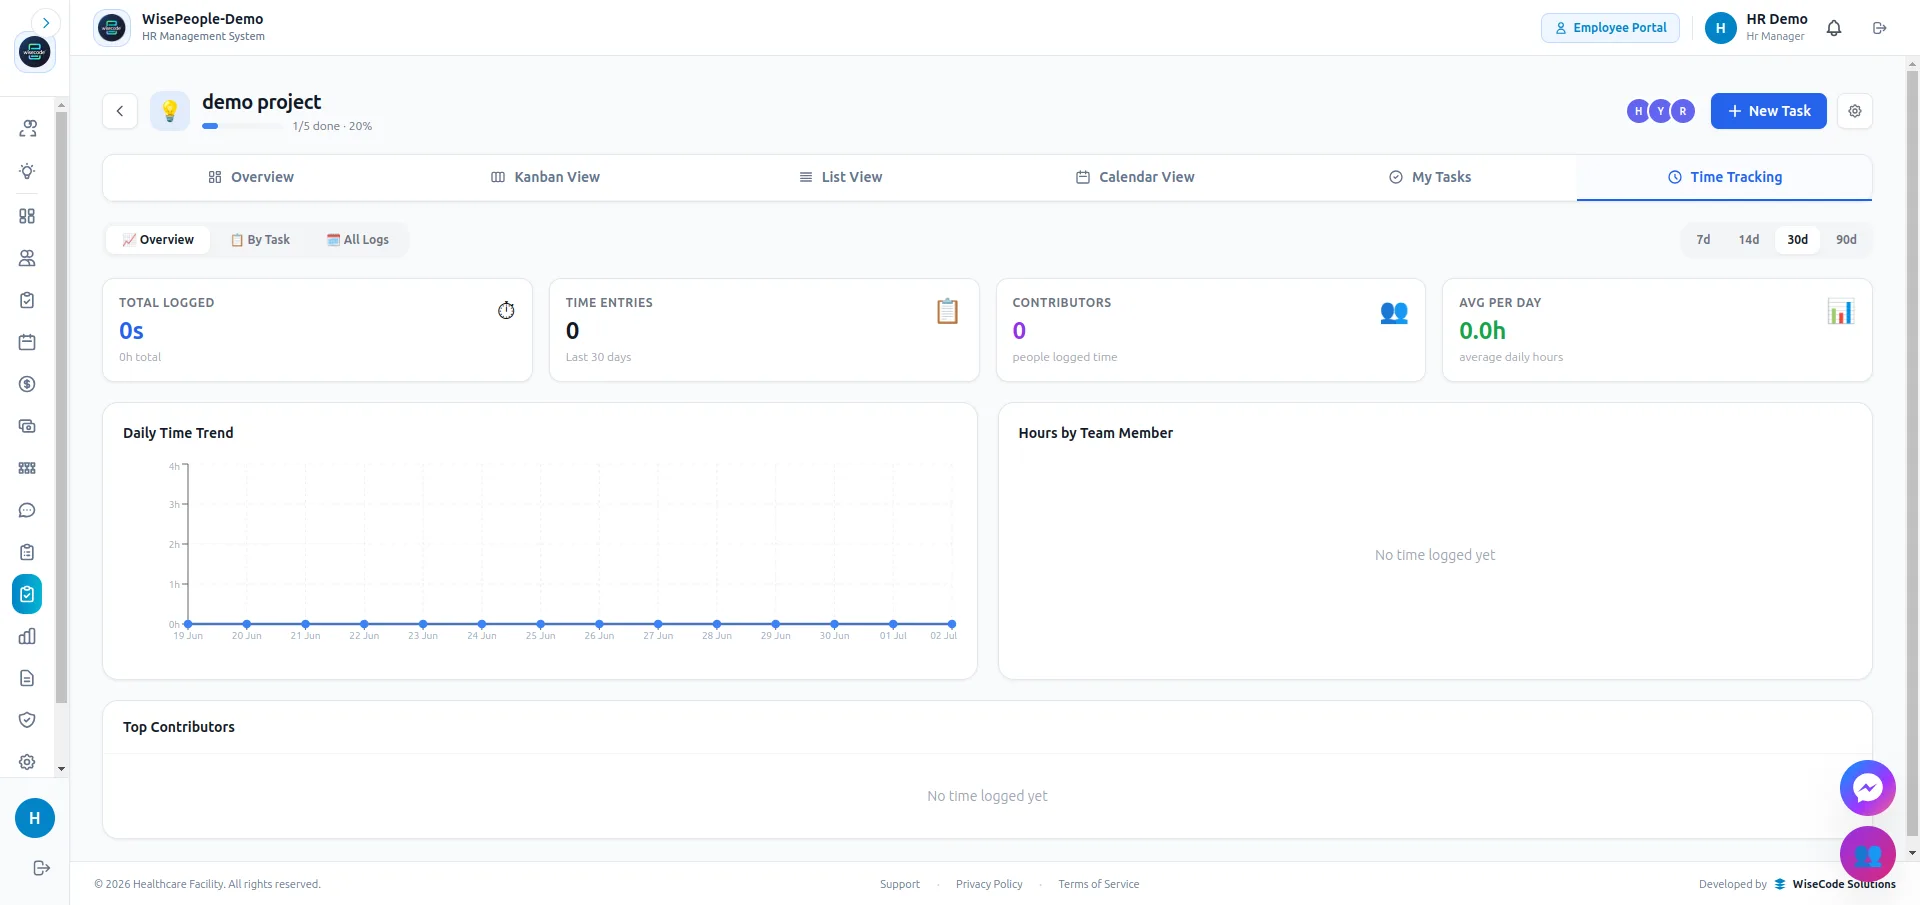
Task: Open the shield check icon in the sidebar
Action: tap(27, 720)
